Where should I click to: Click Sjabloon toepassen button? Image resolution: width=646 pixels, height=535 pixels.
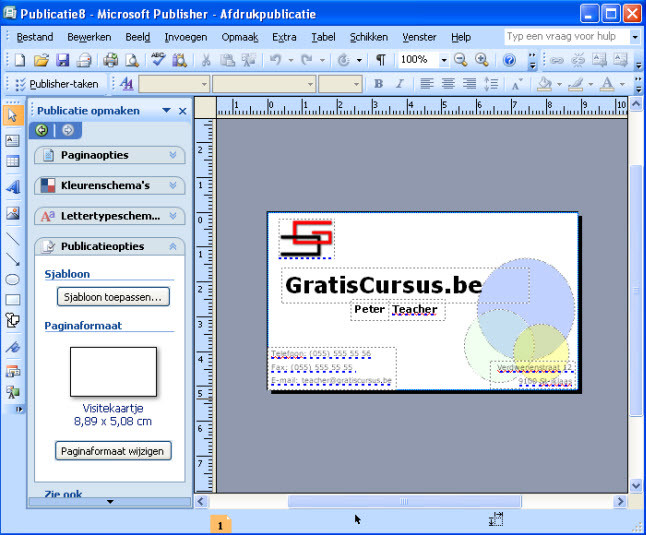(x=113, y=297)
